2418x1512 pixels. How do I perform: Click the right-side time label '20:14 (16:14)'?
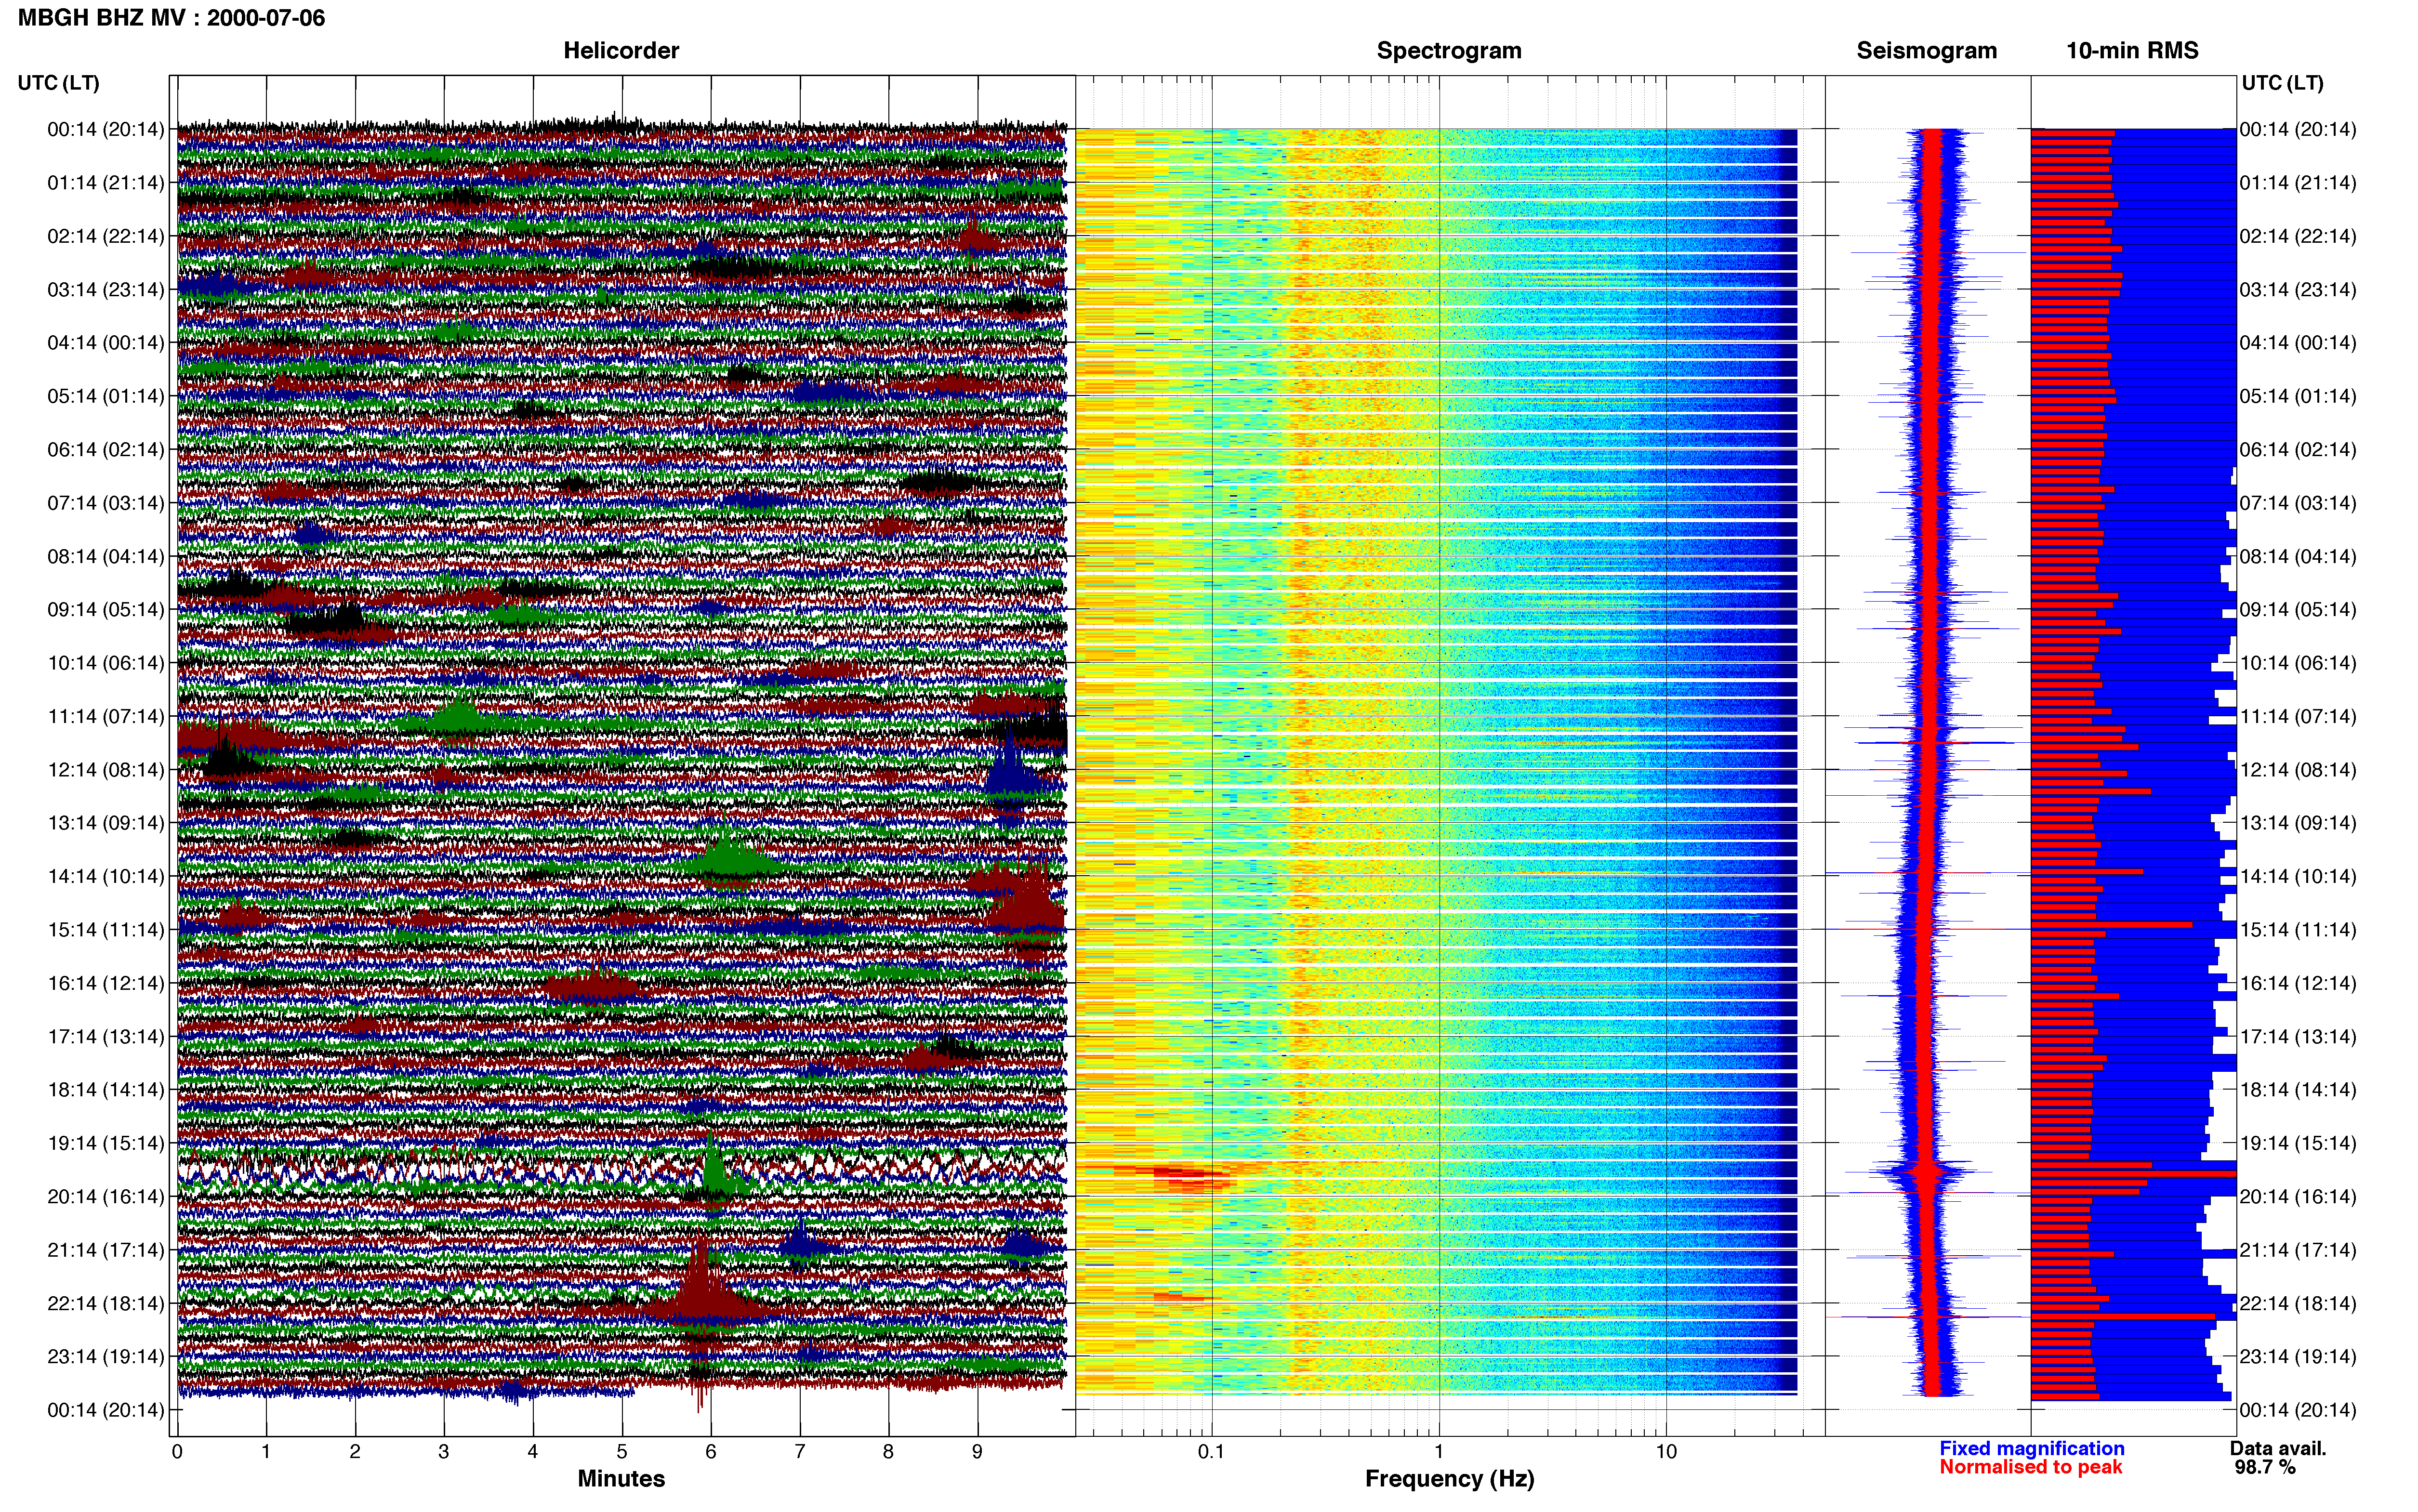point(2298,1196)
